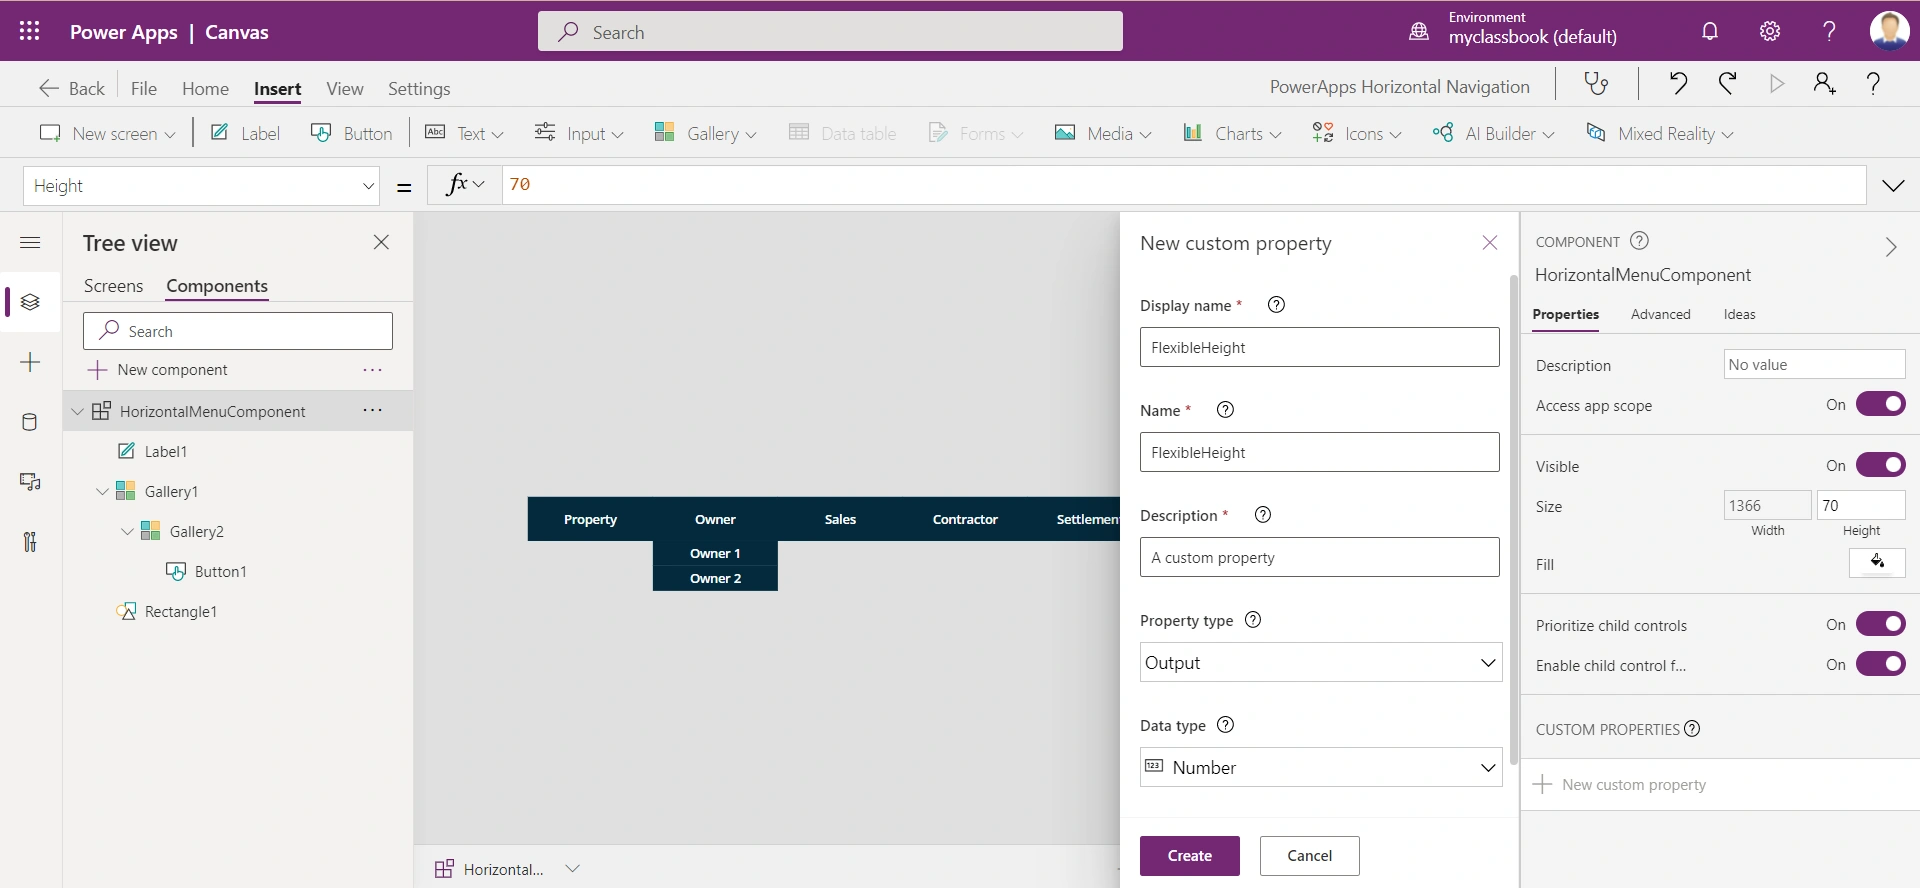Open the Advanced tab in component pane

[1660, 314]
